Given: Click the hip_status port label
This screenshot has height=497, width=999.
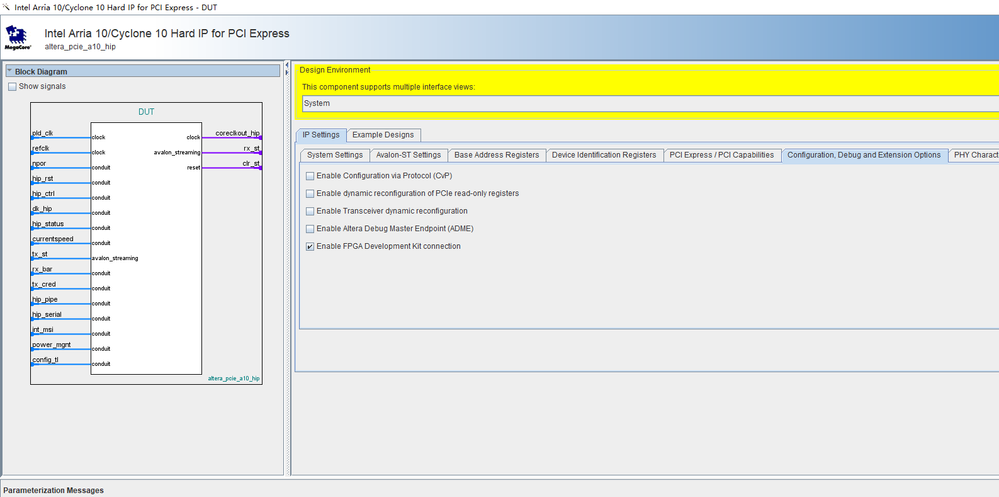Looking at the screenshot, I should (48, 224).
